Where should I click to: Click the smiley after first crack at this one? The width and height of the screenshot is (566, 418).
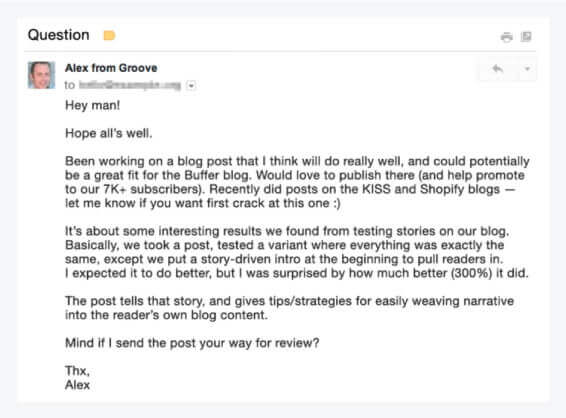click(336, 204)
